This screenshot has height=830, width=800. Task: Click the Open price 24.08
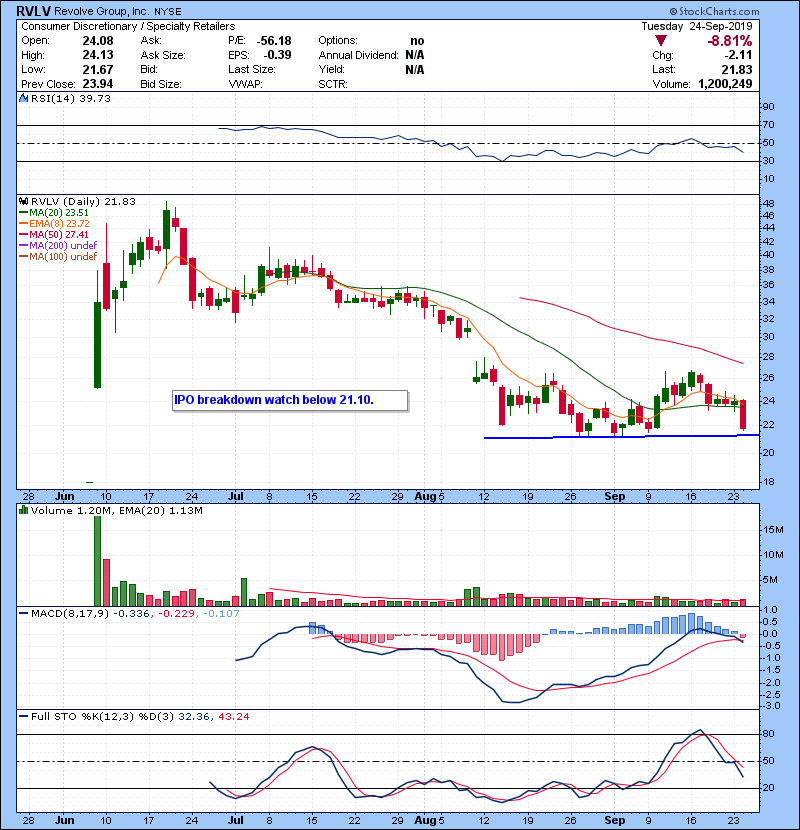(98, 41)
